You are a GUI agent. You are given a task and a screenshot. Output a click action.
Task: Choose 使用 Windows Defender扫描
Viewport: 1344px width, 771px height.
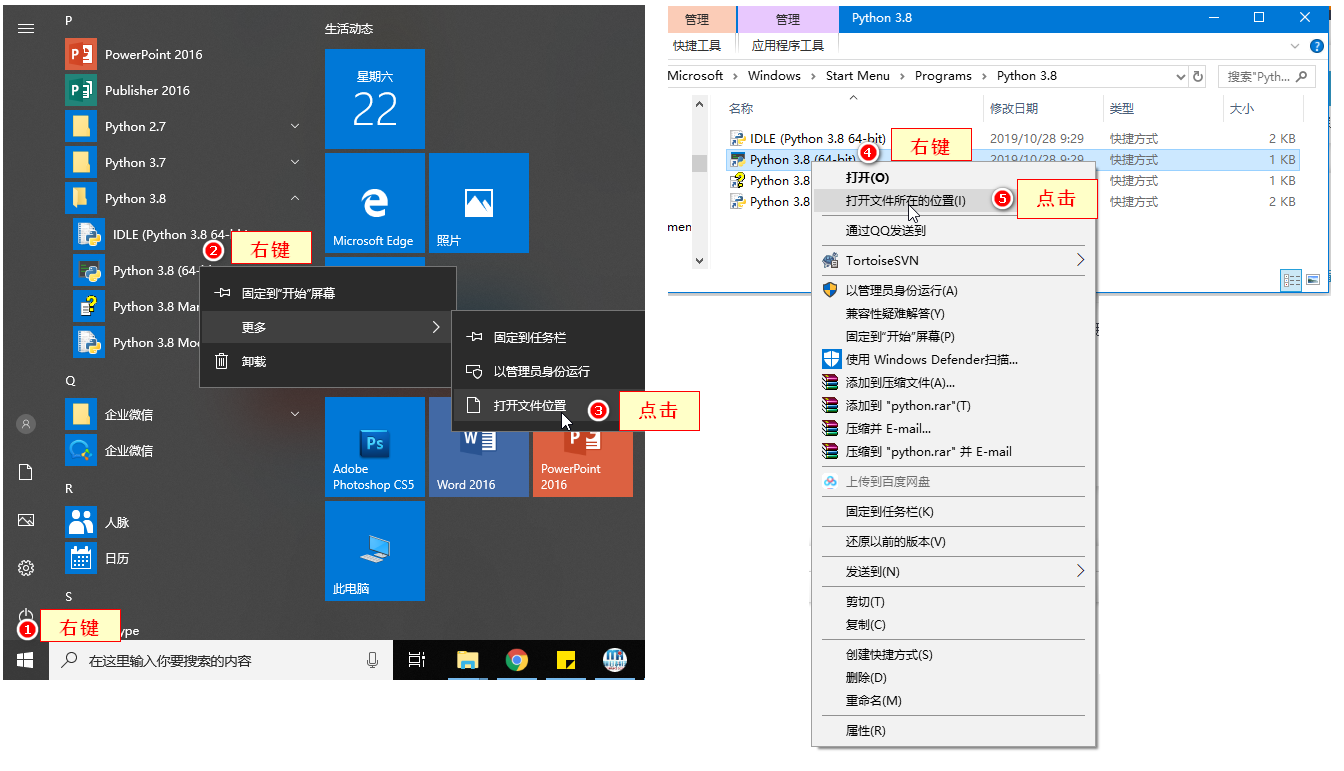click(952, 359)
